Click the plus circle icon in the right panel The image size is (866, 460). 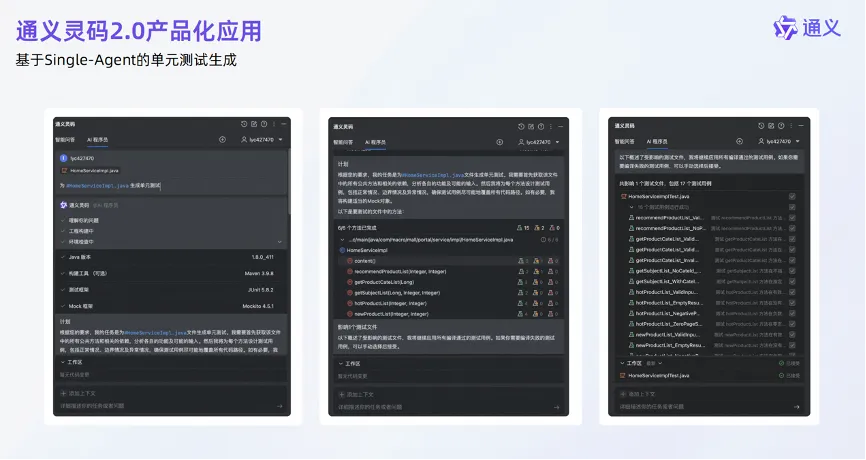point(739,141)
